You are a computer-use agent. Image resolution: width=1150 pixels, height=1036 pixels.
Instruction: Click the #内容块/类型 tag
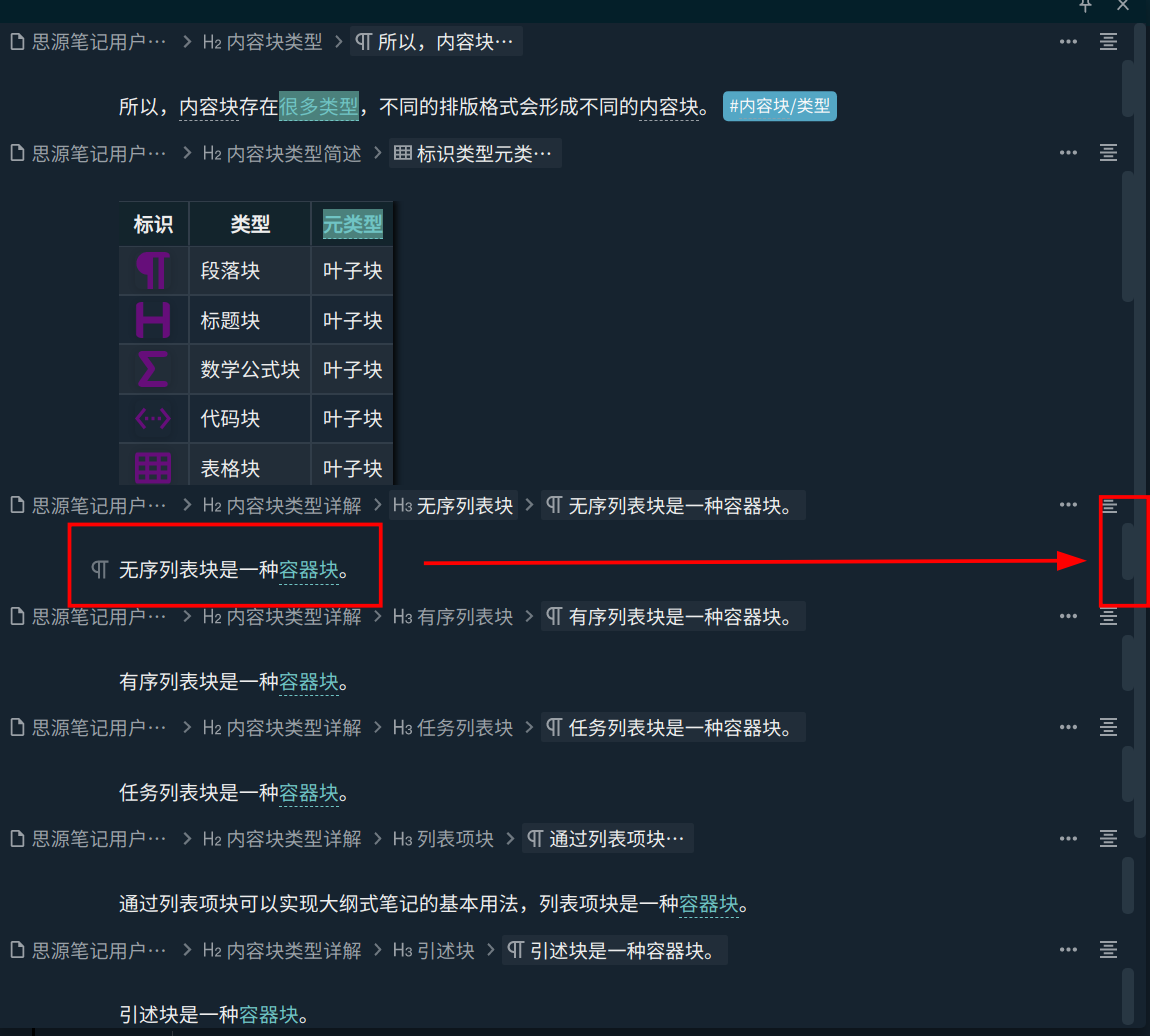[780, 106]
